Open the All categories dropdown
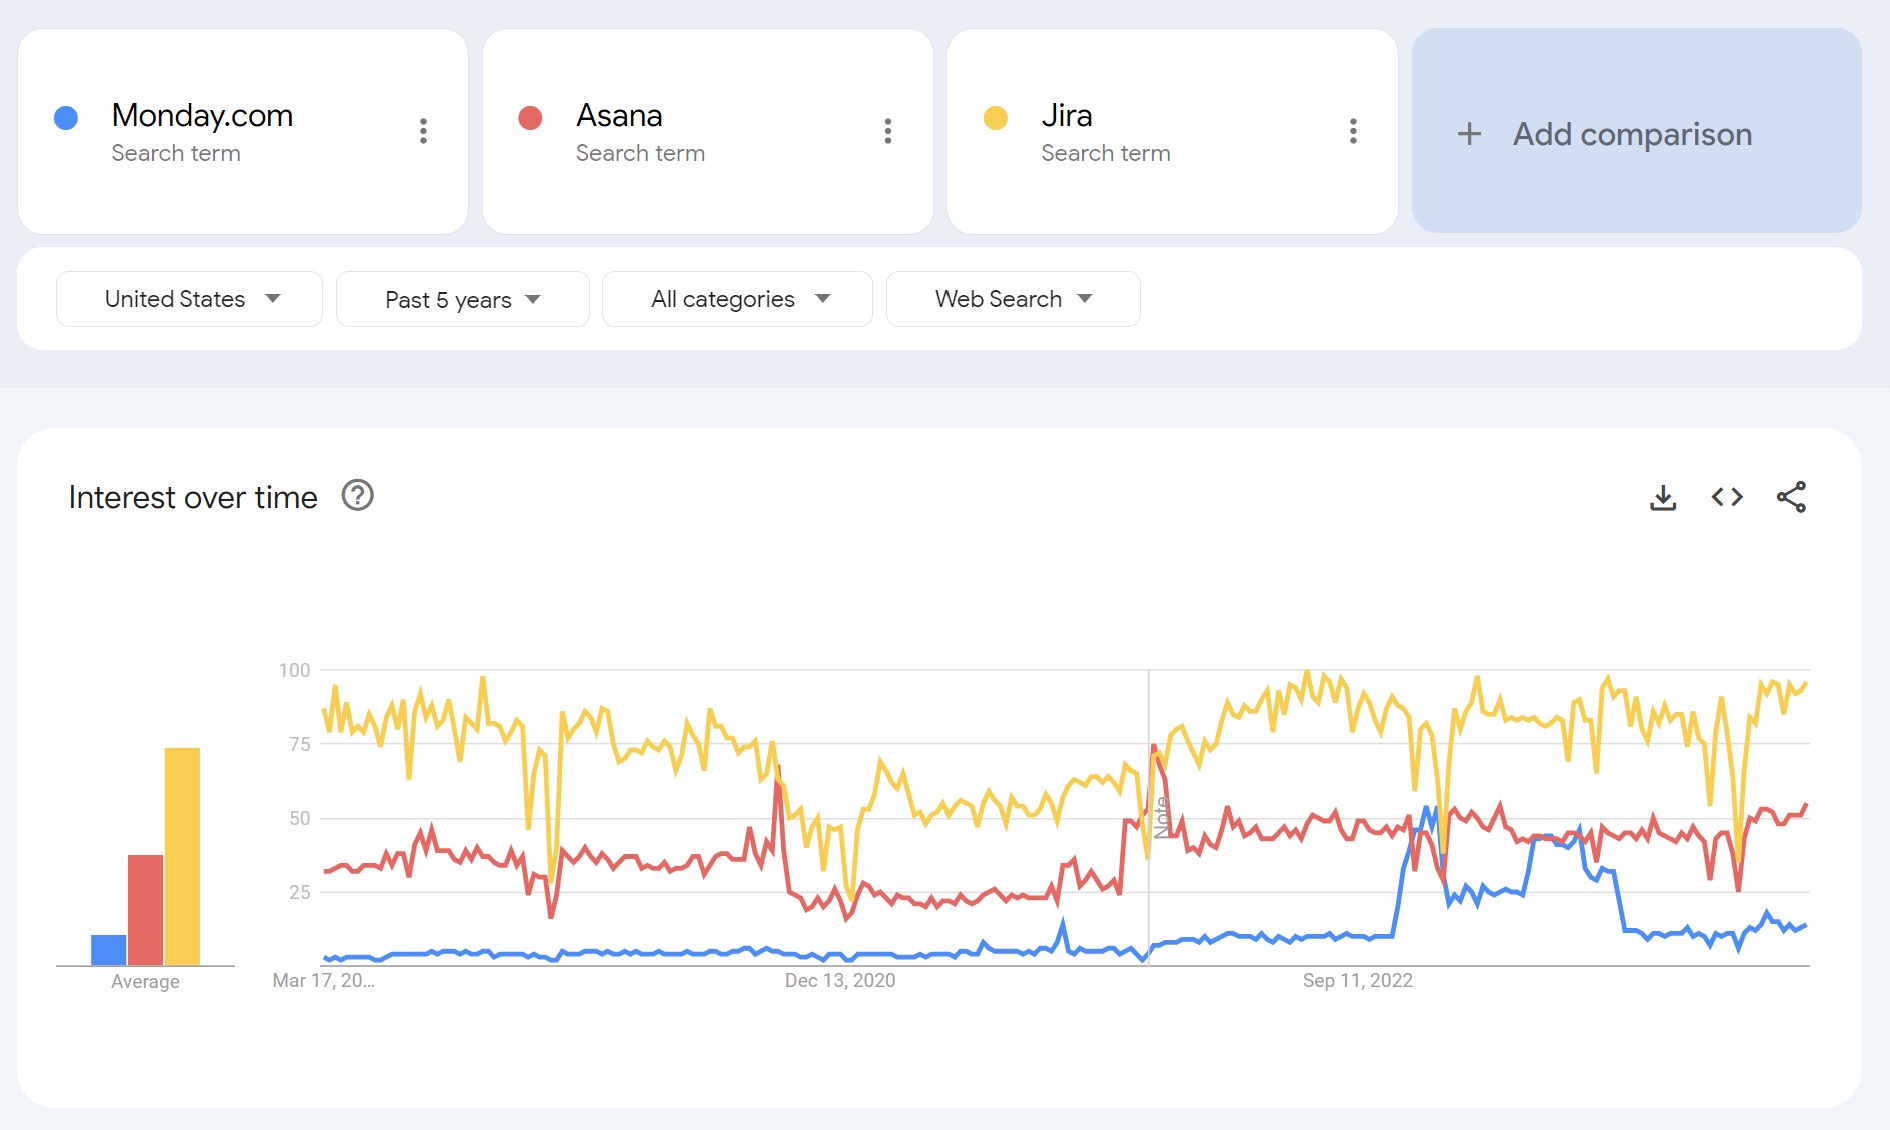1890x1130 pixels. tap(737, 299)
